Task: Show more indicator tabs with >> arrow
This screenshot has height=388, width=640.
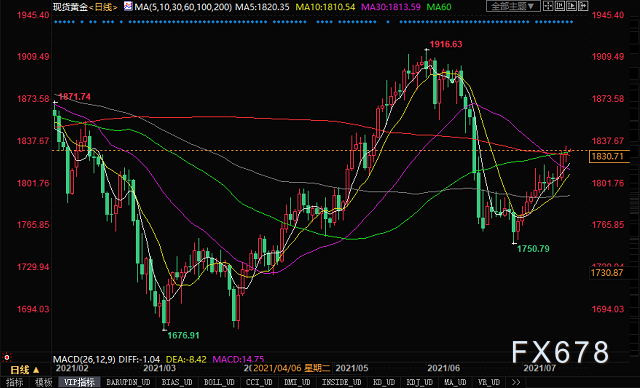Action: pos(516,382)
